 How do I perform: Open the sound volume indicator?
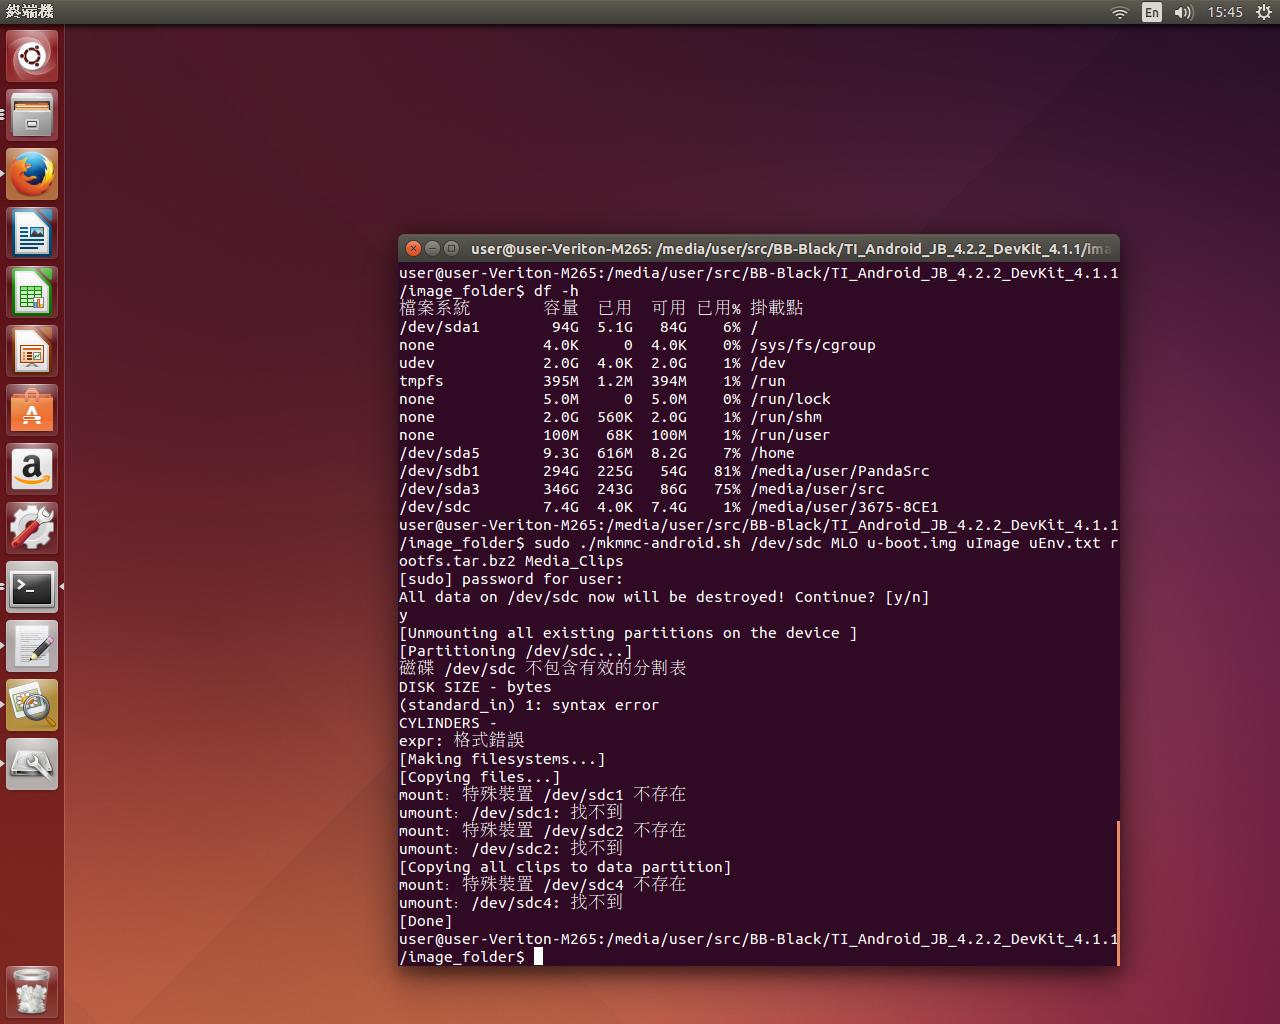1184,12
